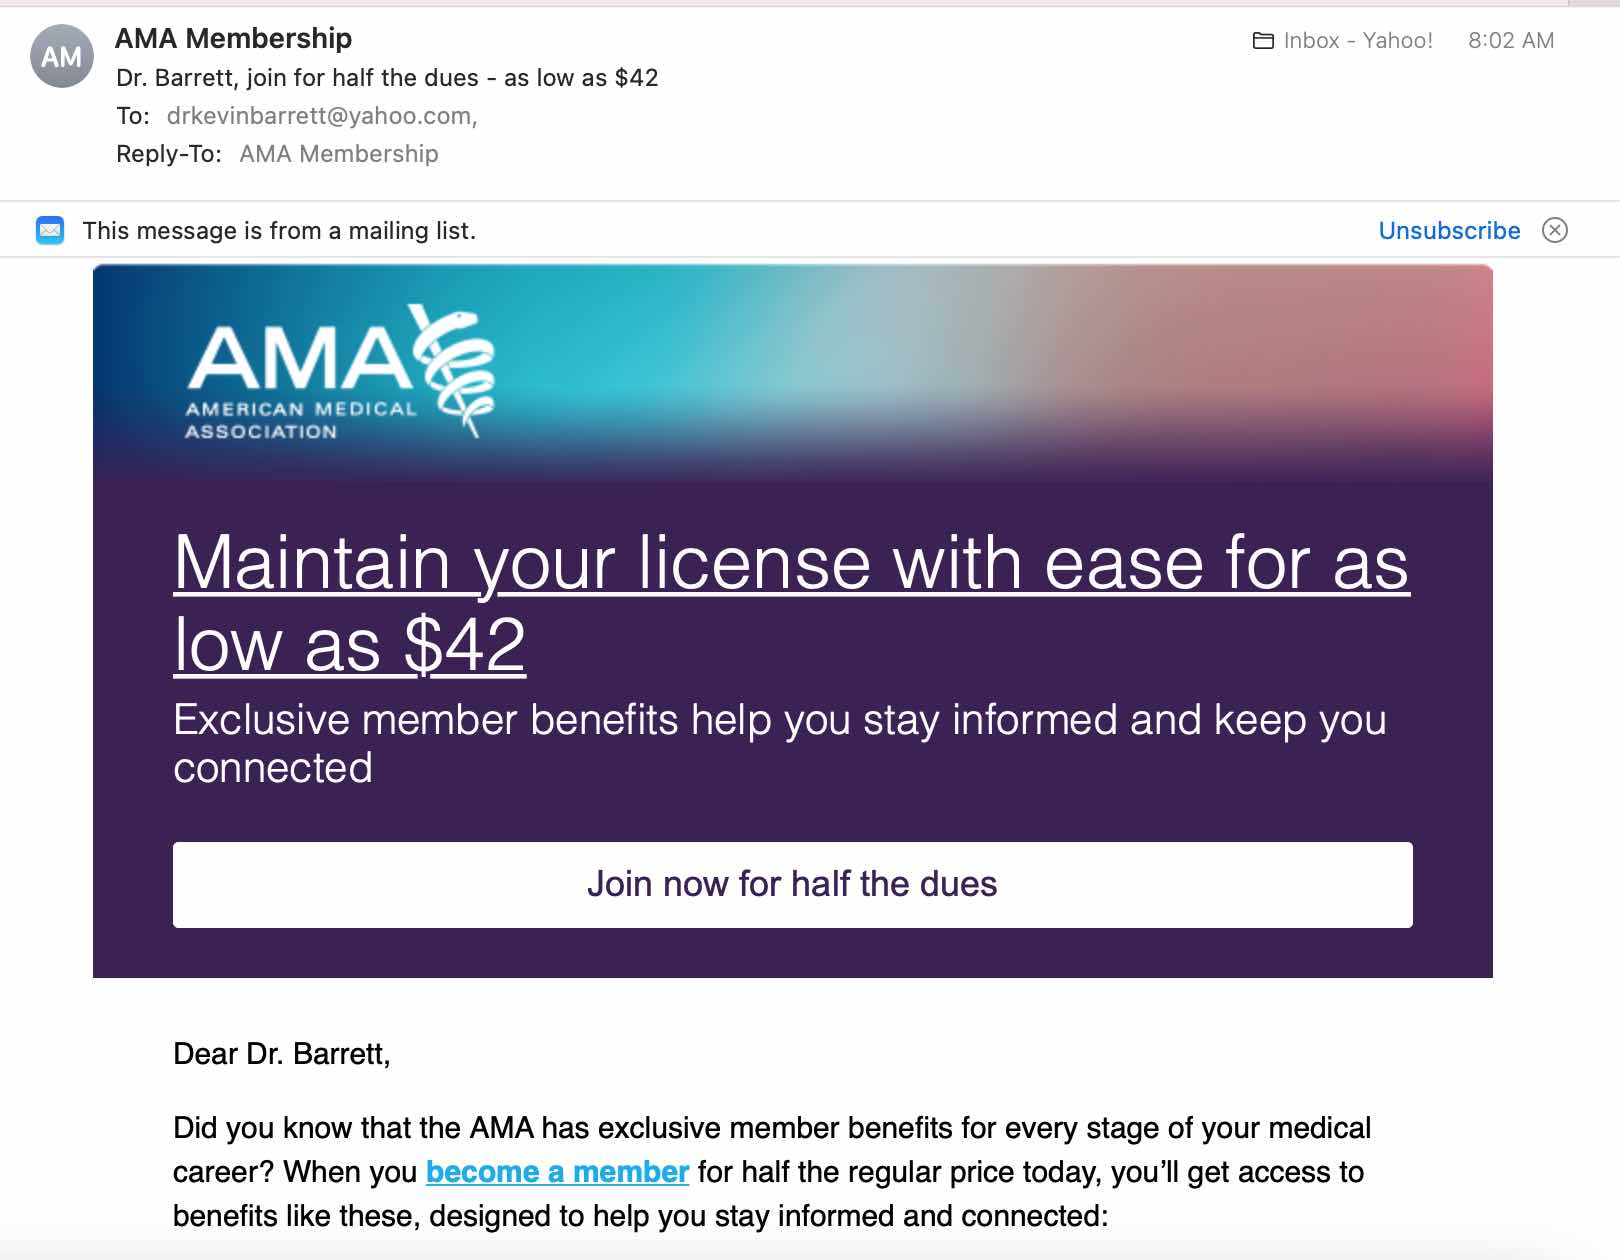The height and width of the screenshot is (1260, 1620).
Task: Open Maintain your license headline link
Action: click(x=791, y=603)
